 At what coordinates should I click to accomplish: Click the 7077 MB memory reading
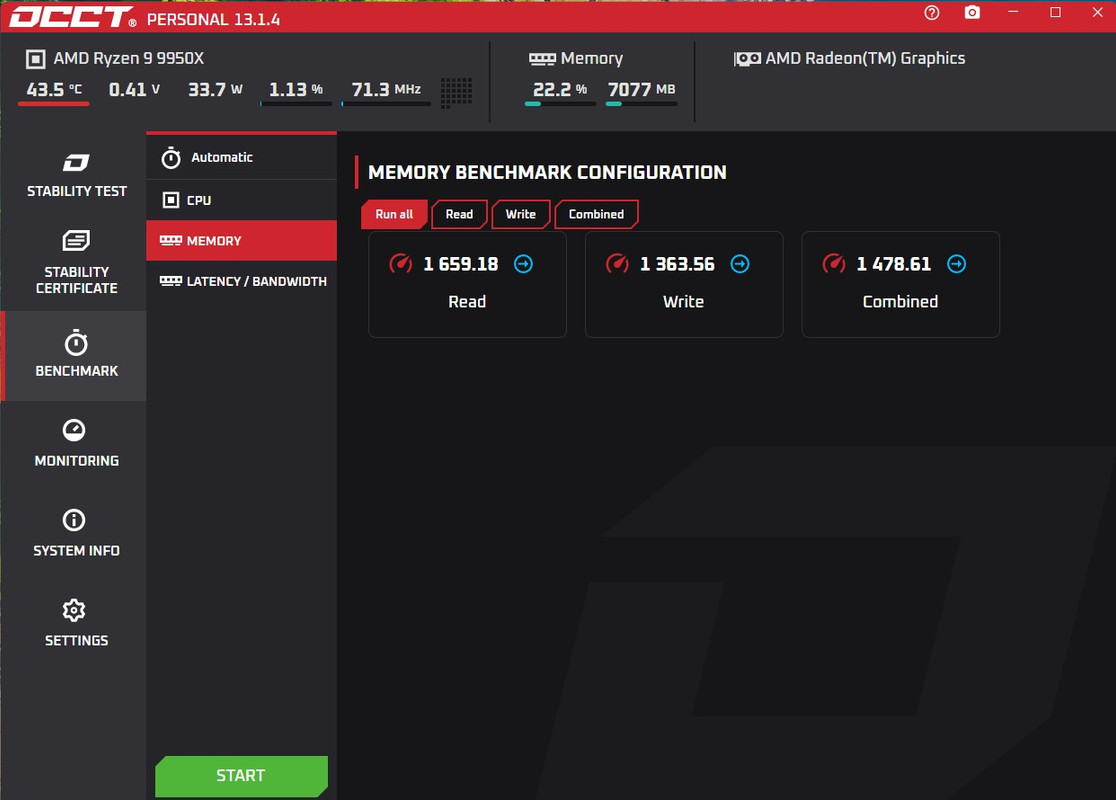point(641,90)
